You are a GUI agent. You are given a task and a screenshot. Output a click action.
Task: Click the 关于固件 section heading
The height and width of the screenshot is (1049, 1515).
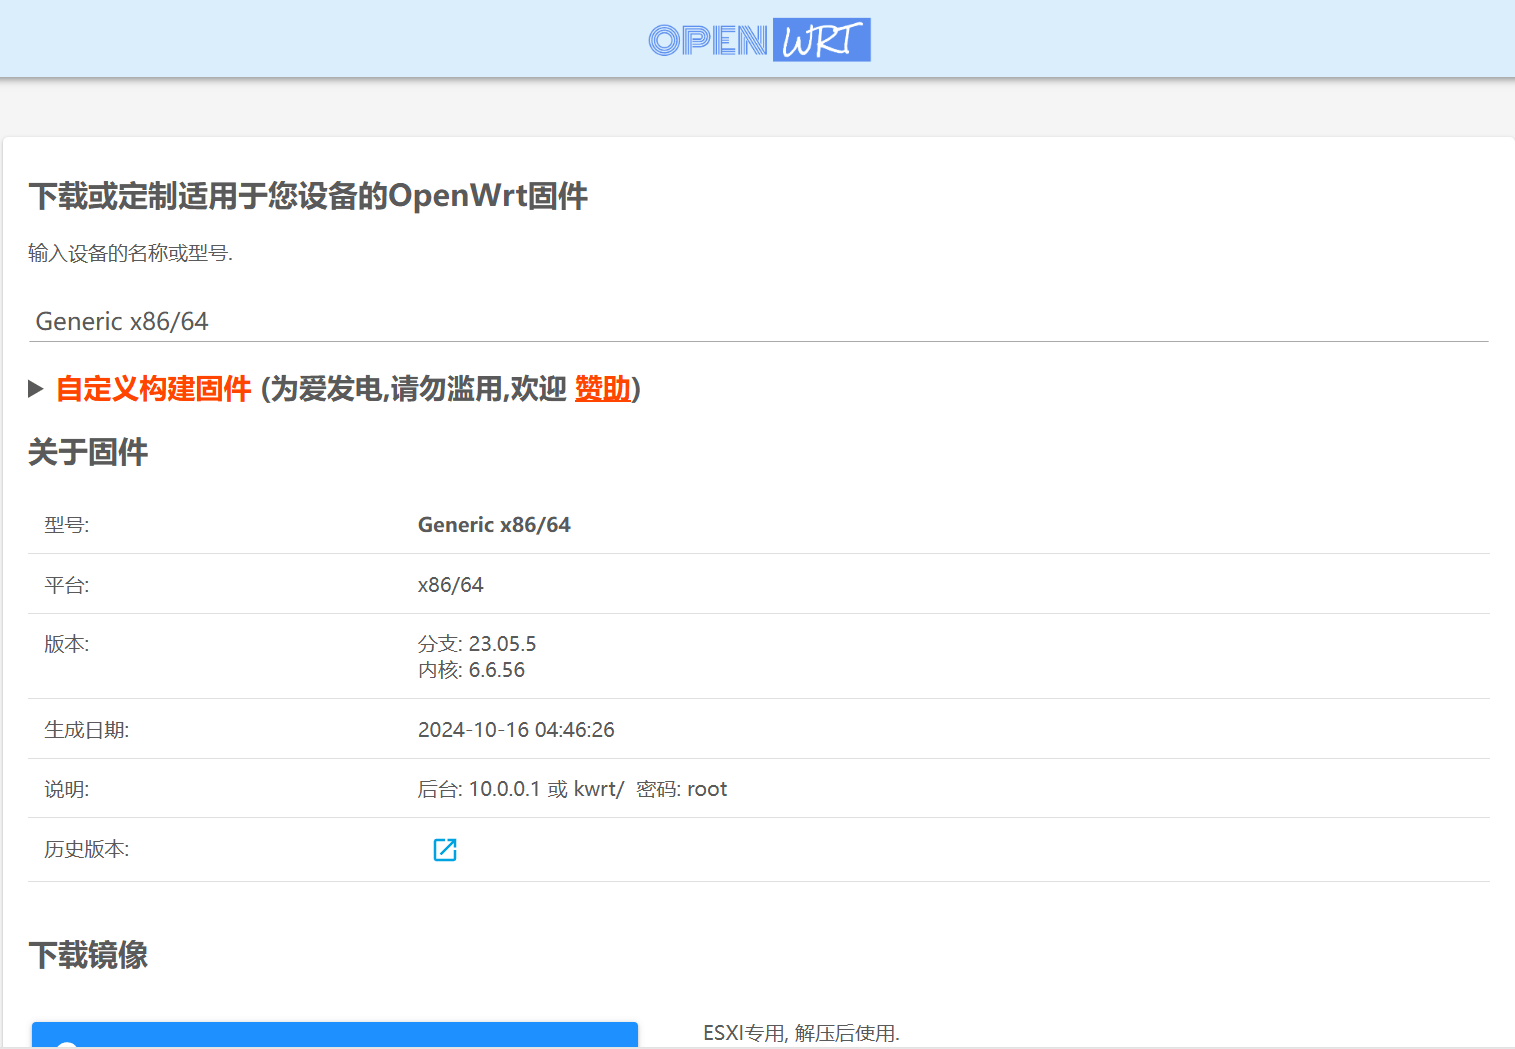pyautogui.click(x=88, y=452)
